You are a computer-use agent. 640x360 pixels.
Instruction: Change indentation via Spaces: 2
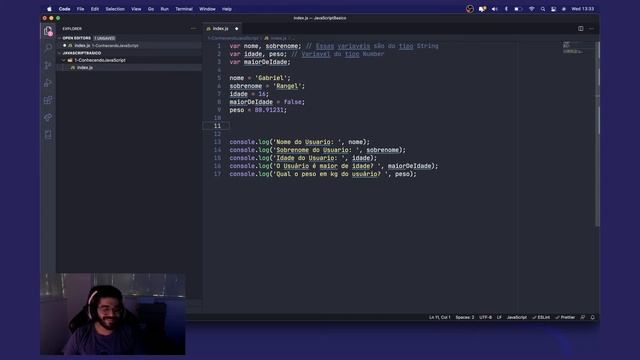pos(464,317)
